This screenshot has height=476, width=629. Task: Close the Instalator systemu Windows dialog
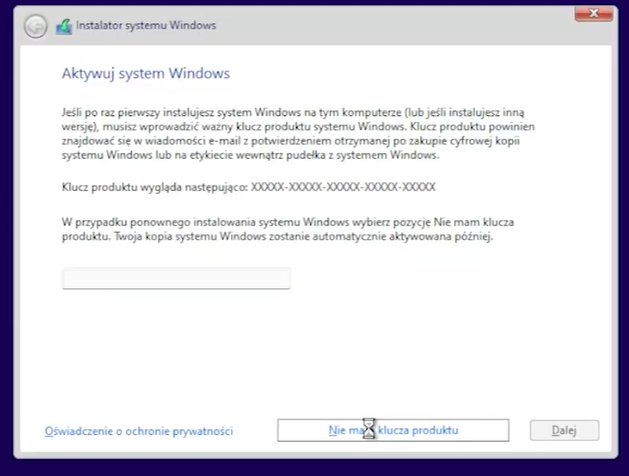594,14
